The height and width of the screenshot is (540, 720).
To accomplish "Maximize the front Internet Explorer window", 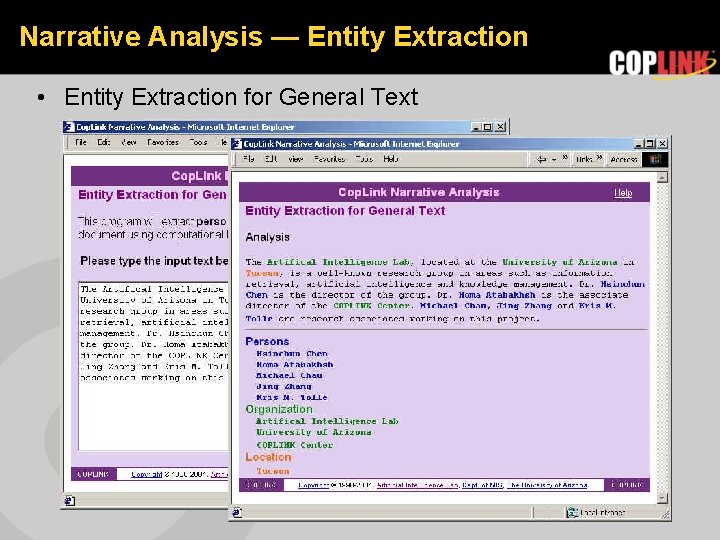I will [x=650, y=144].
